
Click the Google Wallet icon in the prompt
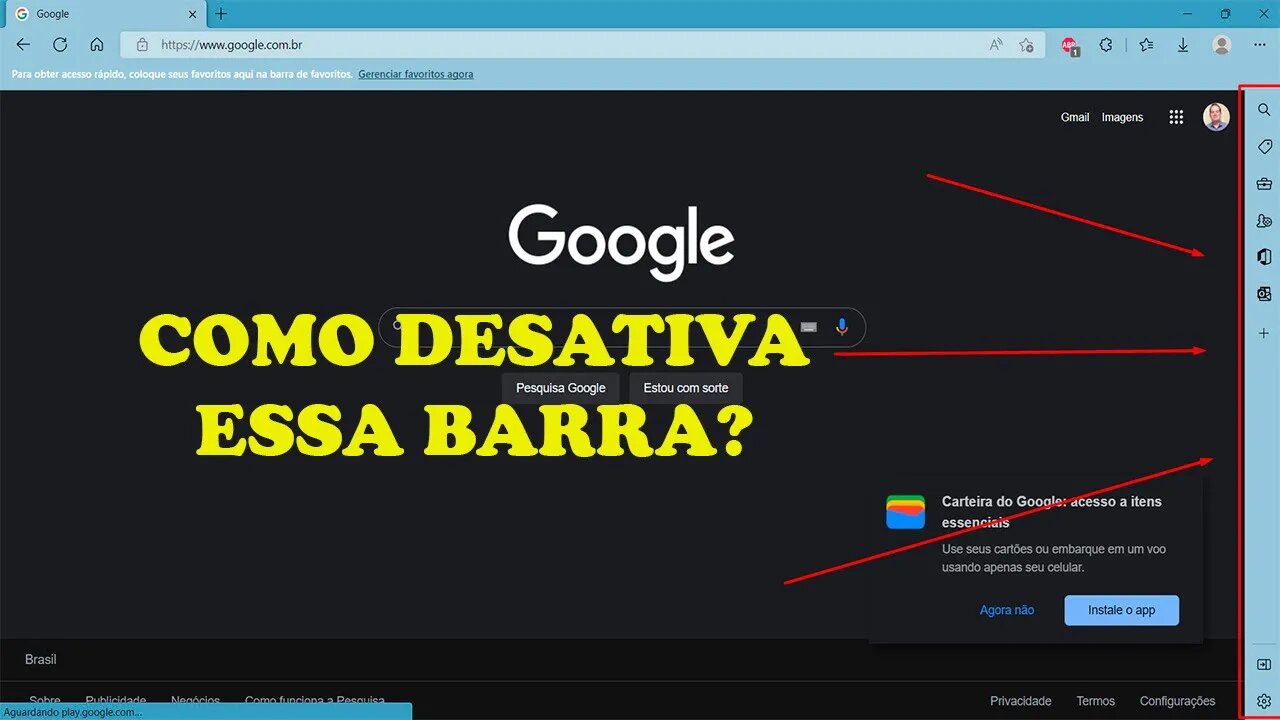click(x=905, y=512)
